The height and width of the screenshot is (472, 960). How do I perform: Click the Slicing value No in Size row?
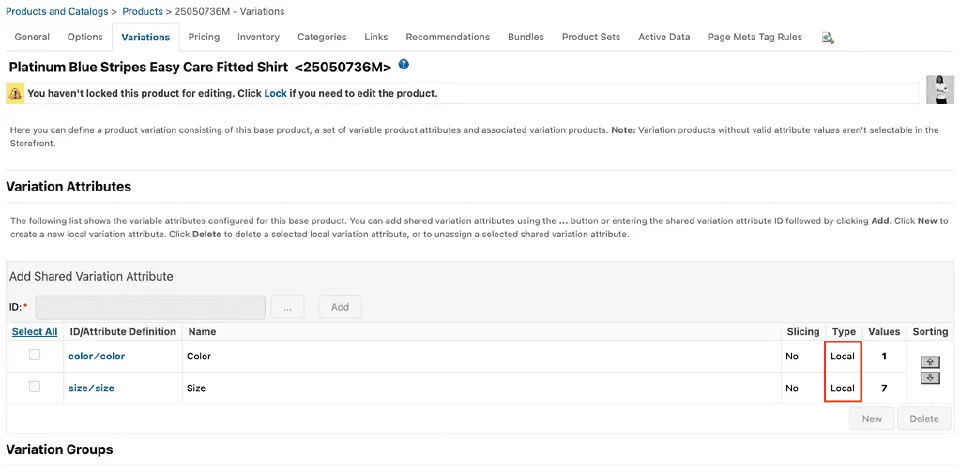pos(792,388)
